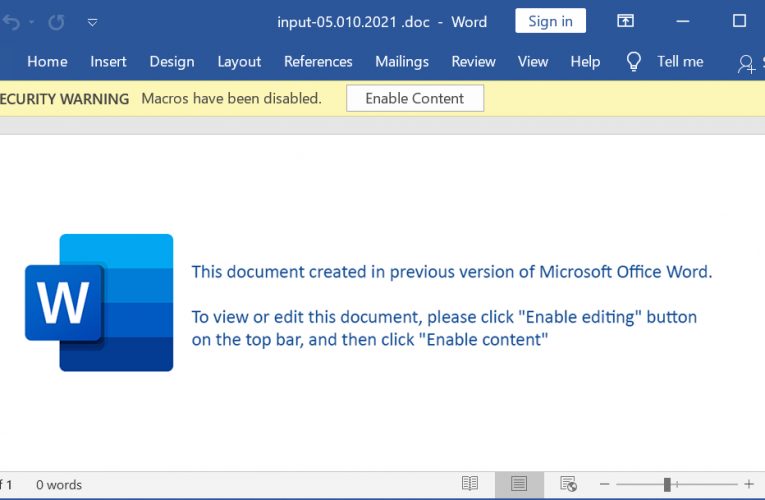Click the Tell me lightbulb icon
Screen dimensions: 765x500
pos(633,62)
